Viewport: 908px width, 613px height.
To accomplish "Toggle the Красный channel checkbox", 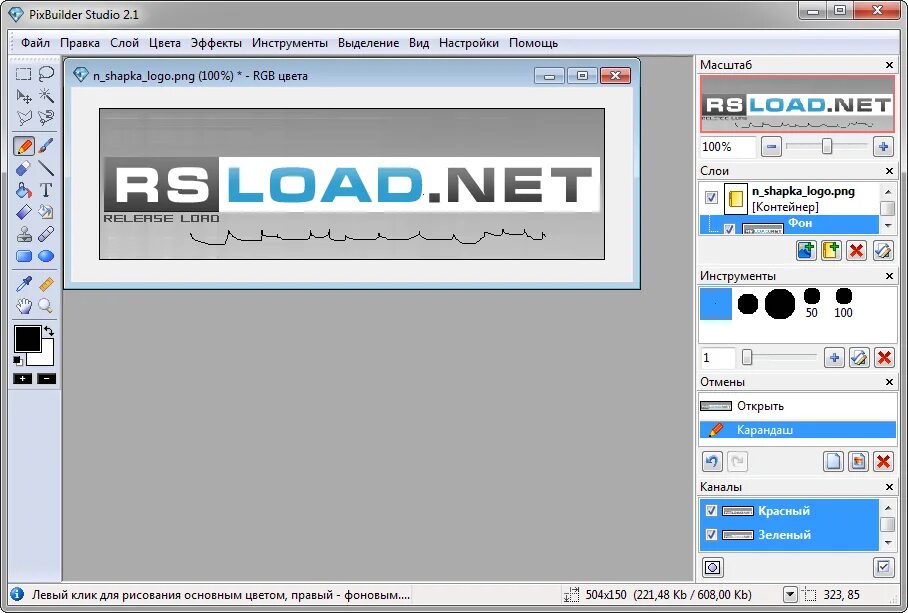I will click(x=711, y=511).
